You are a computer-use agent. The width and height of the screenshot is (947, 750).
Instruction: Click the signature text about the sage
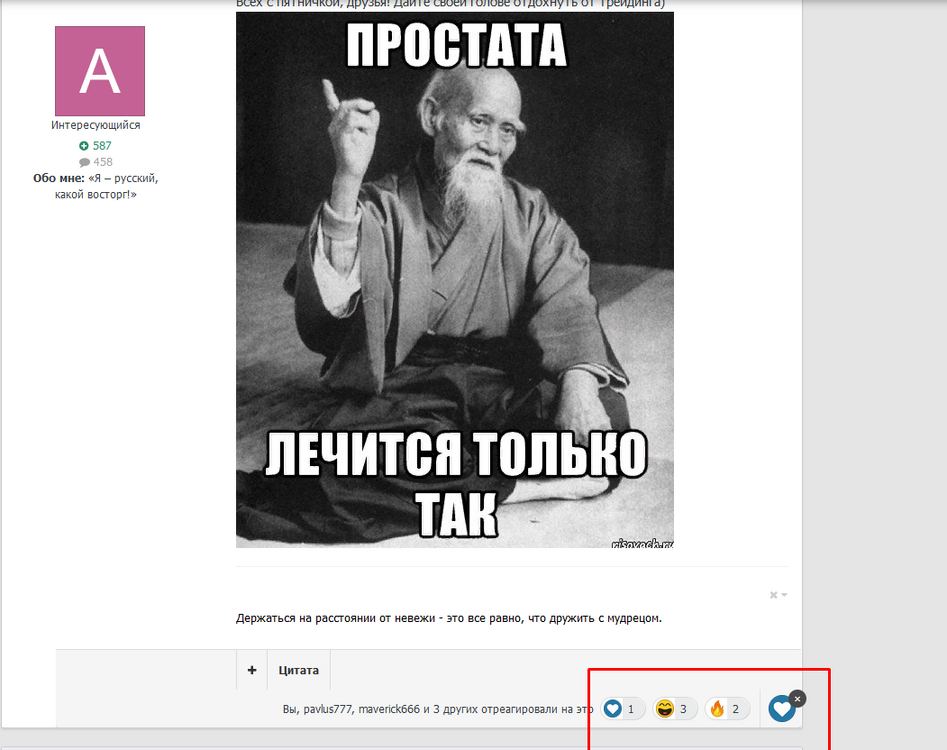pyautogui.click(x=449, y=618)
